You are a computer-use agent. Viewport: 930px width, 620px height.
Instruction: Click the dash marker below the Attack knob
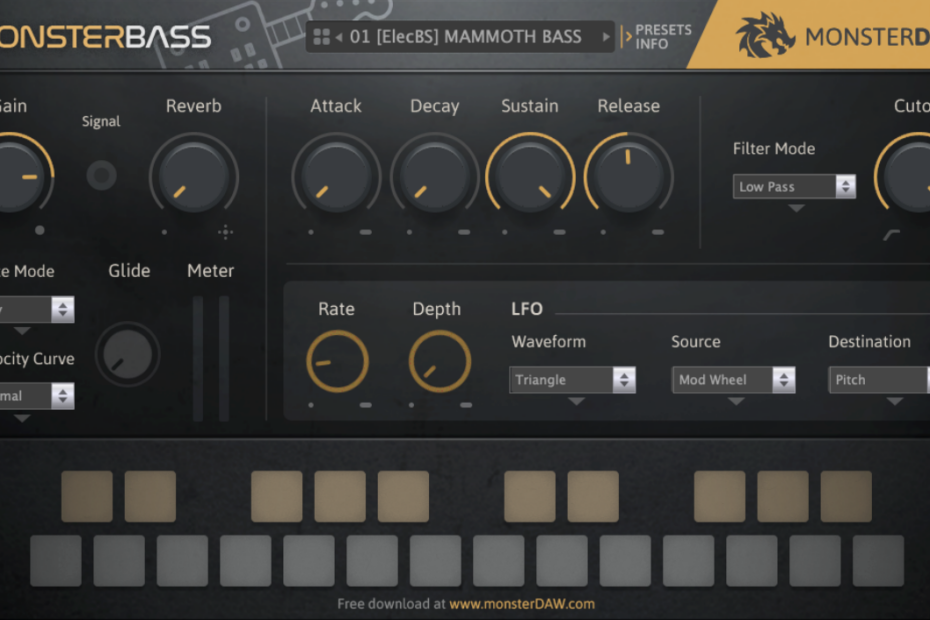[365, 232]
